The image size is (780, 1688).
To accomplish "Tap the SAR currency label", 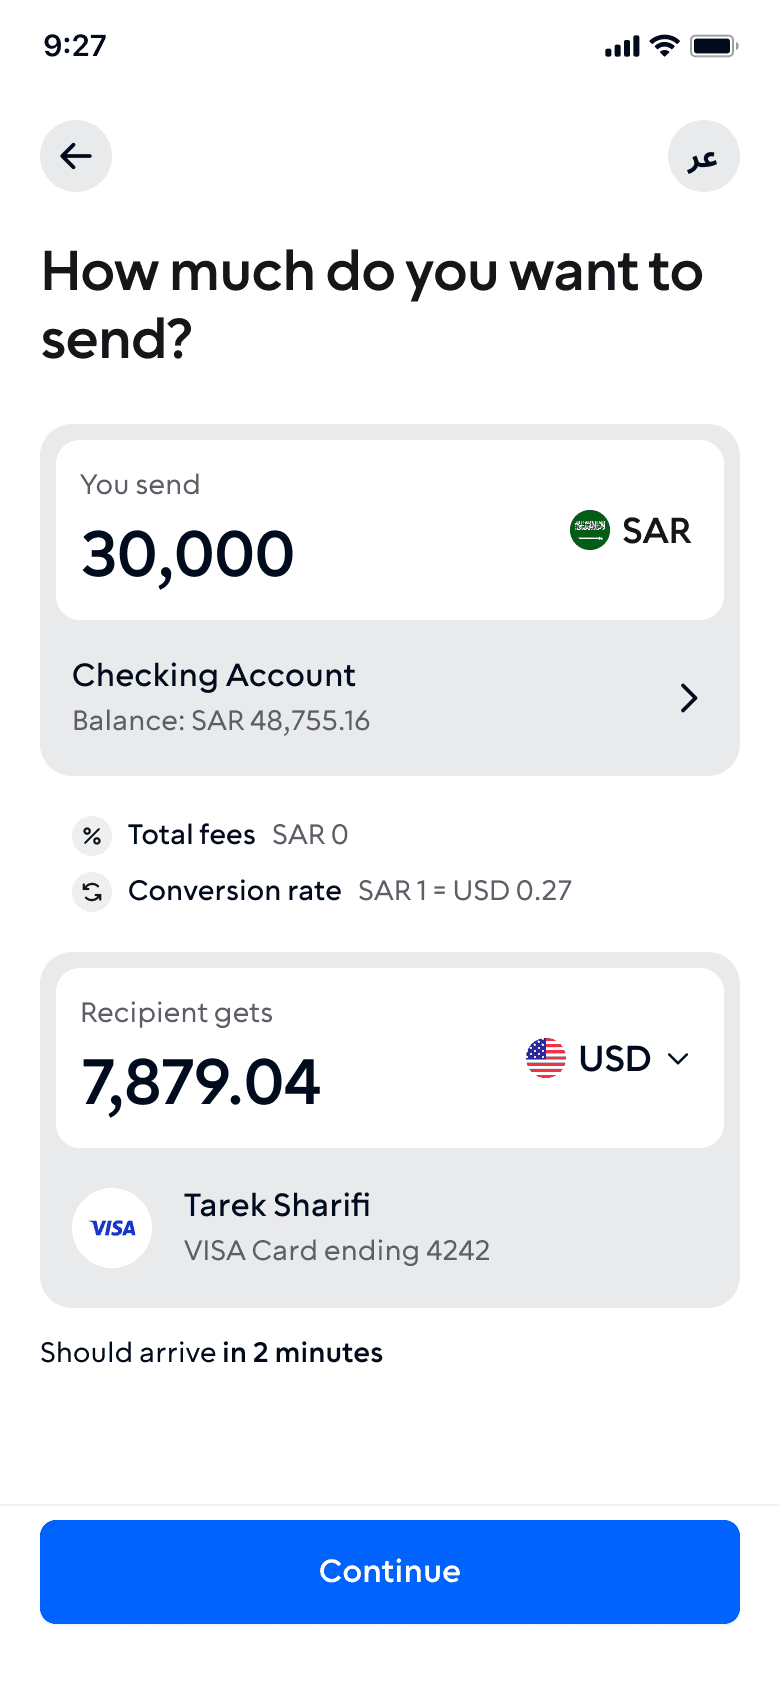I will [x=657, y=531].
